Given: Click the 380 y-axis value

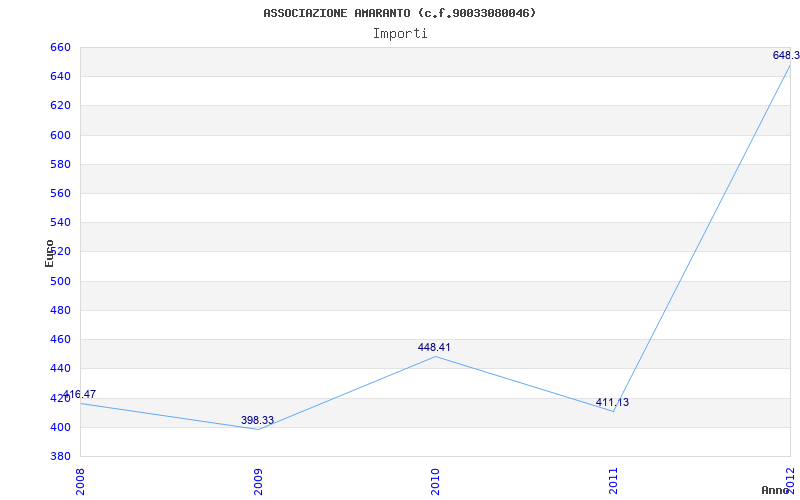Looking at the screenshot, I should (60, 456).
